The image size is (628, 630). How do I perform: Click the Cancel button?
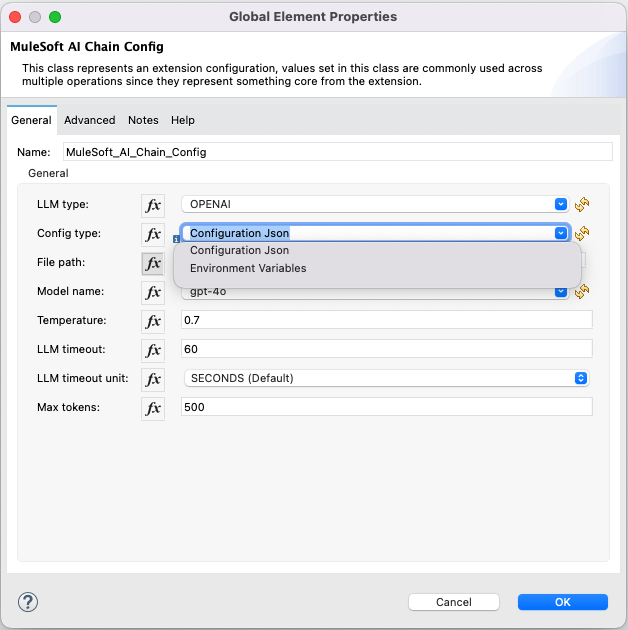[x=453, y=602]
